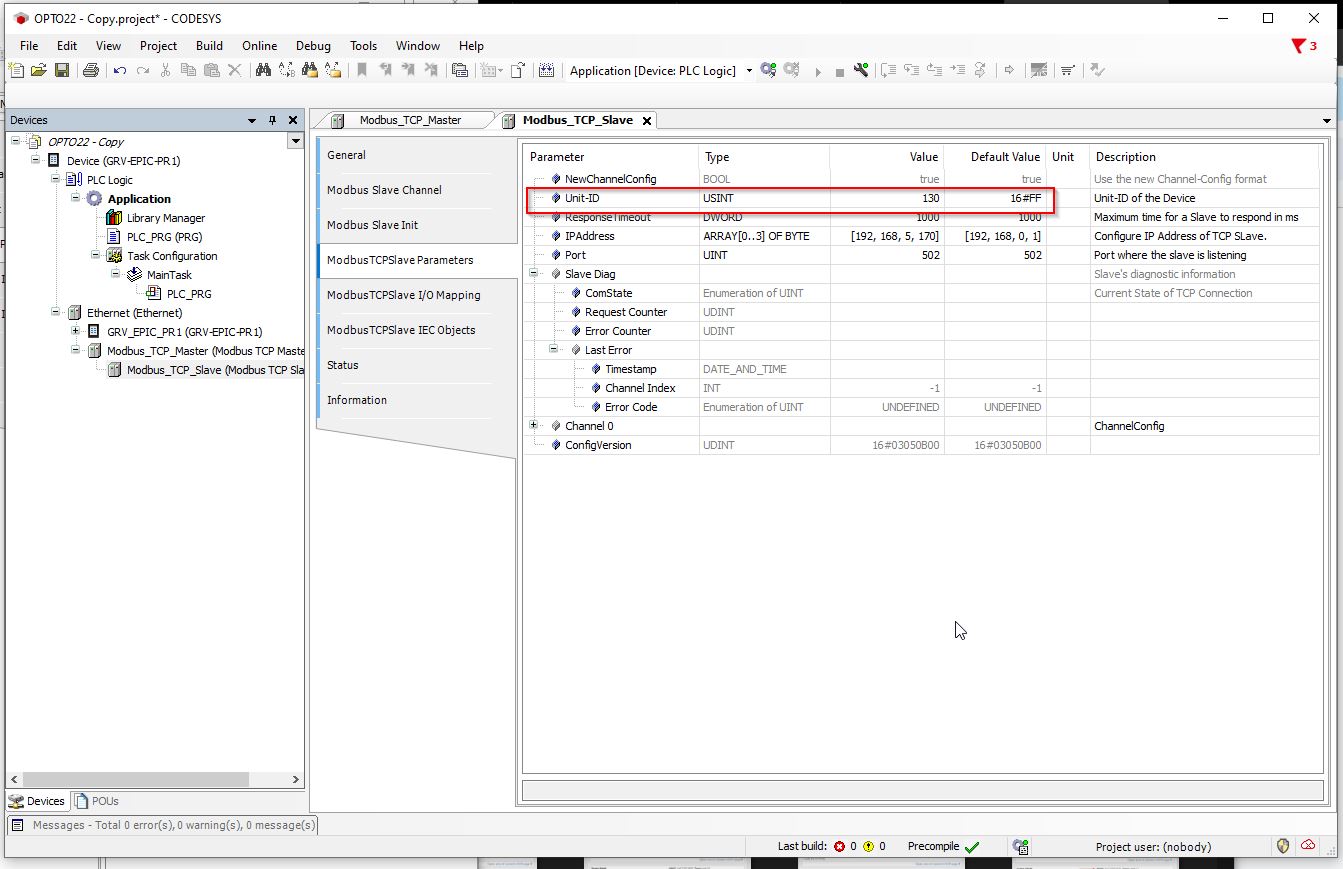This screenshot has height=869, width=1343.
Task: Open notifications red flag with 3
Action: click(x=1304, y=46)
